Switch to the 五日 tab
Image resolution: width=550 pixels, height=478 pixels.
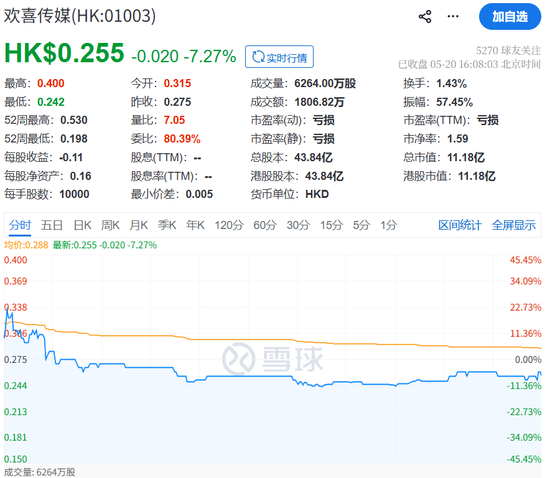point(52,225)
